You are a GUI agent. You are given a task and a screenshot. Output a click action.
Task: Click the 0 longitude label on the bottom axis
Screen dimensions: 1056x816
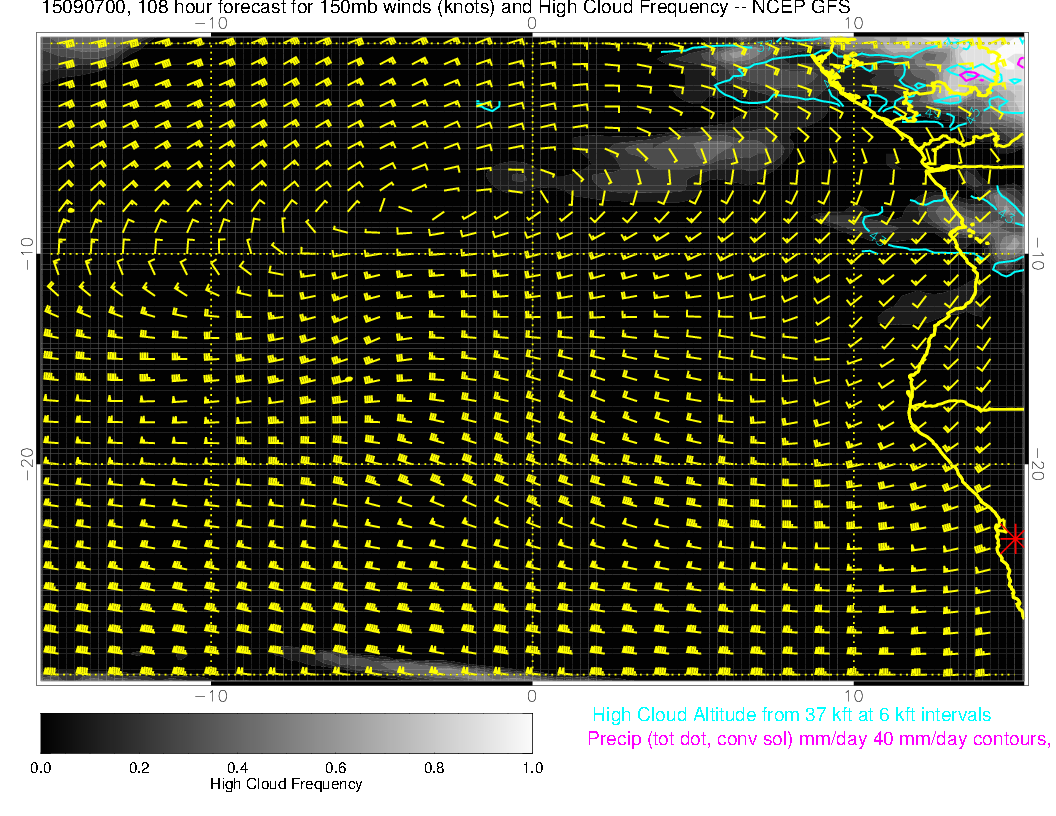coord(532,695)
